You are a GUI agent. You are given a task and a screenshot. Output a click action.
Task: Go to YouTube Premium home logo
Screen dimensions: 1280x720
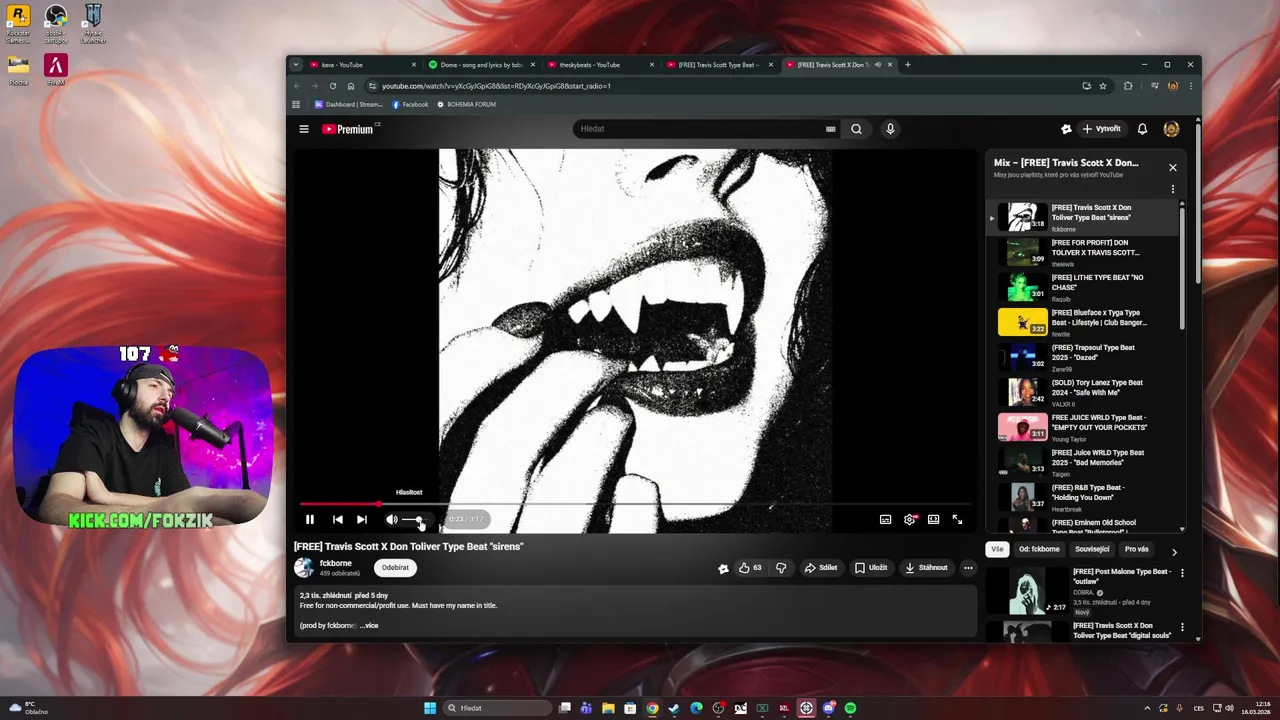click(350, 129)
